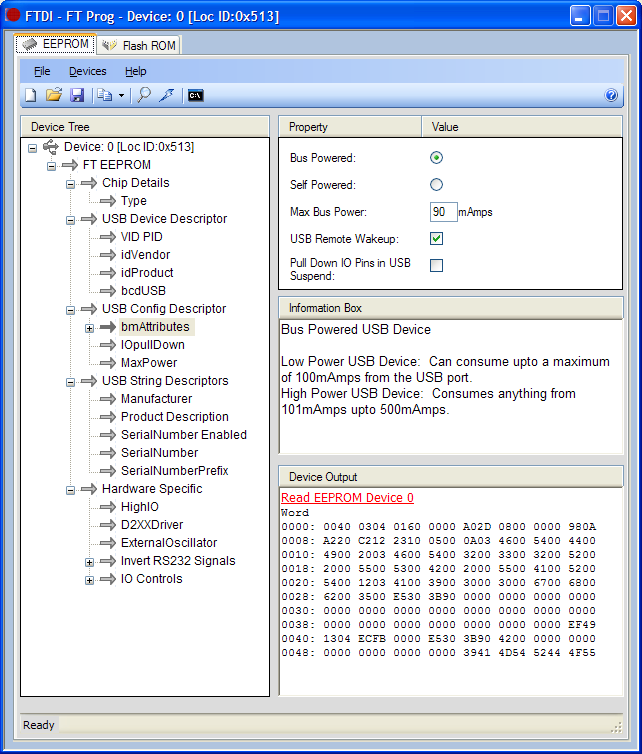Collapse the FT EEPROM node
Screen dimensions: 642x754
tap(51, 166)
